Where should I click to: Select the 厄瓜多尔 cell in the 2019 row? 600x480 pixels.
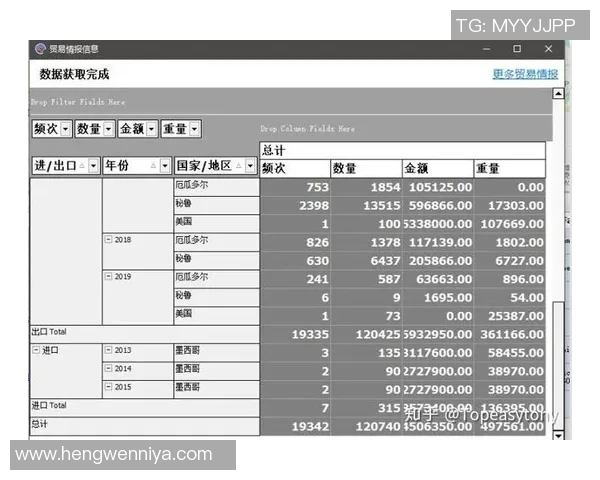click(x=217, y=279)
